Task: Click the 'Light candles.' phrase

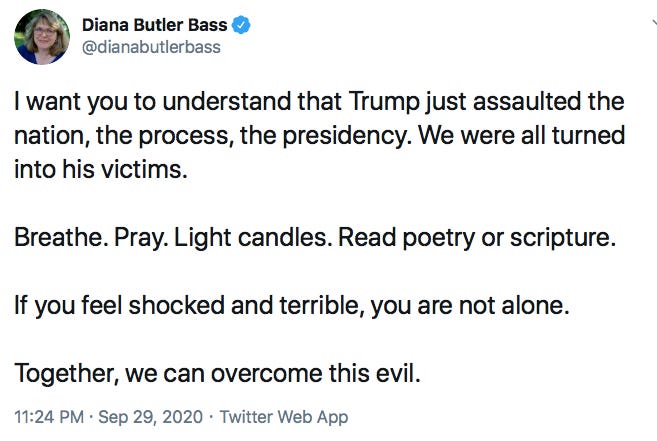Action: tap(253, 237)
